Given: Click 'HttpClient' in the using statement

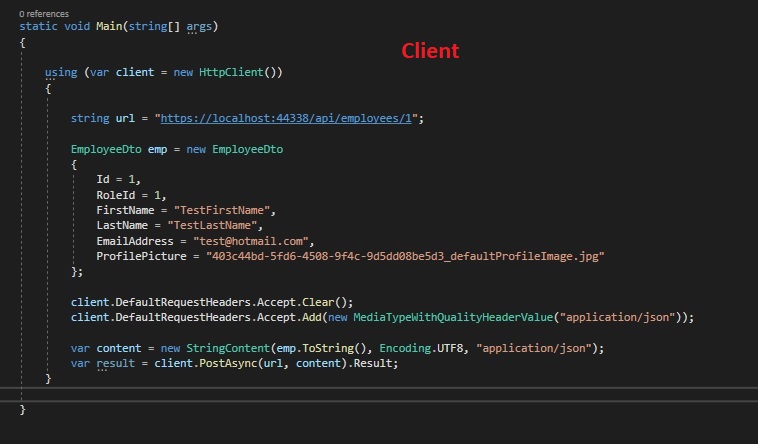Looking at the screenshot, I should pyautogui.click(x=231, y=73).
